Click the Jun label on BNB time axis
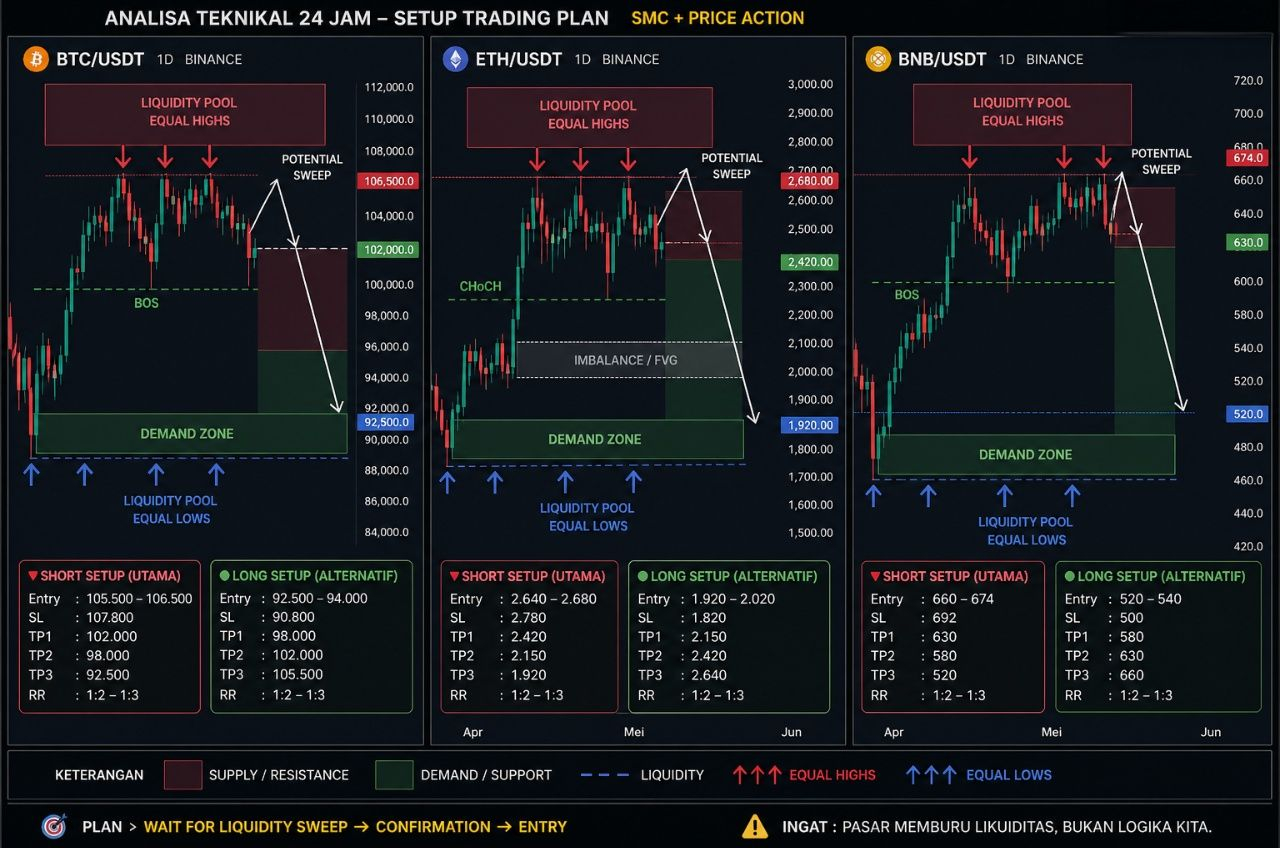Viewport: 1280px width, 848px height. click(1211, 732)
